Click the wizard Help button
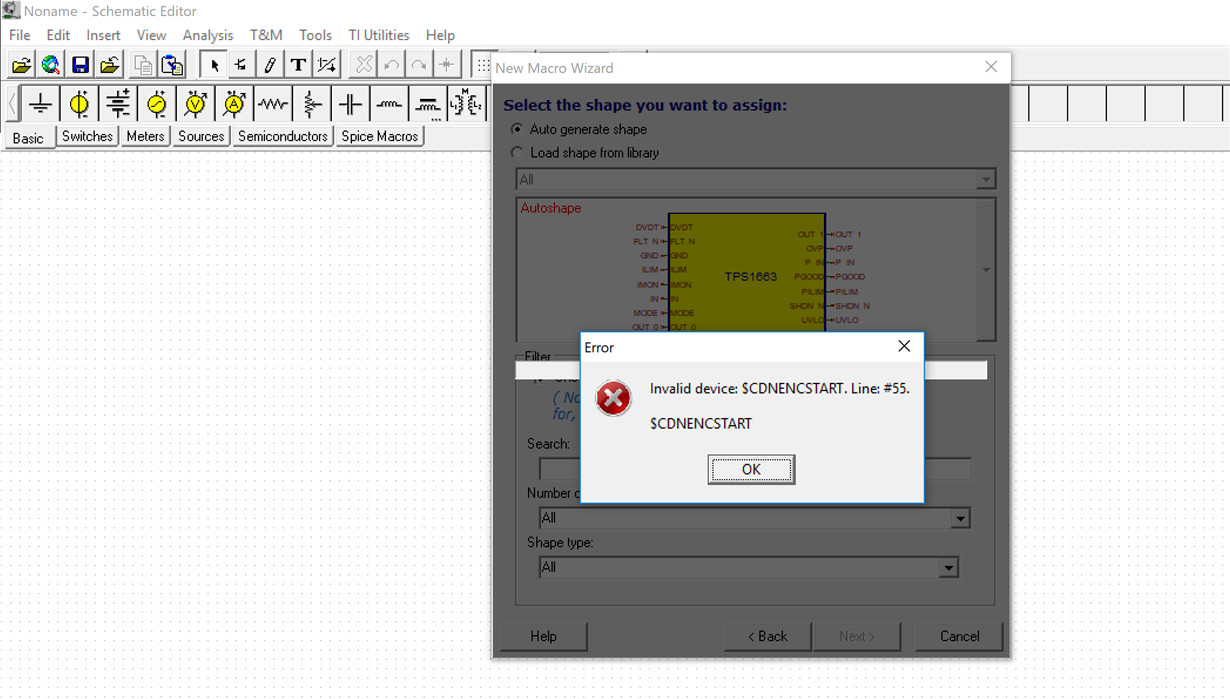 coord(543,636)
